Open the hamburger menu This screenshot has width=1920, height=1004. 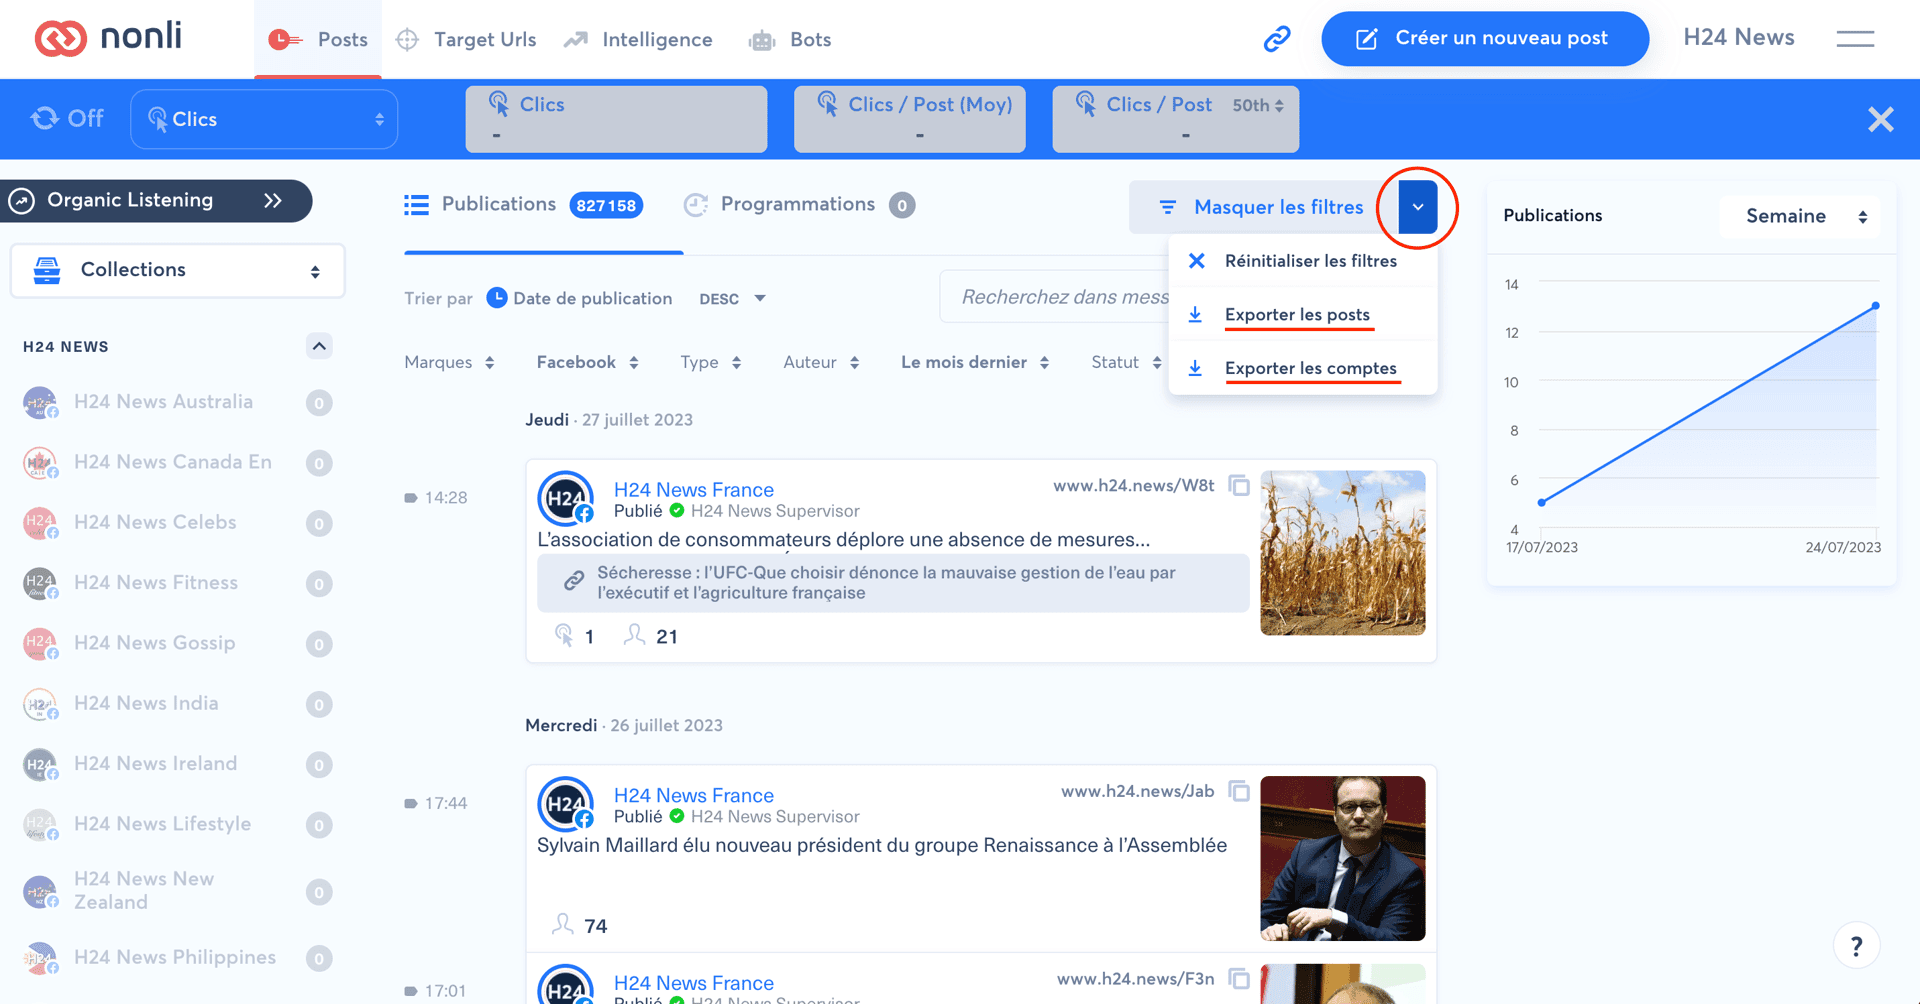pyautogui.click(x=1855, y=39)
